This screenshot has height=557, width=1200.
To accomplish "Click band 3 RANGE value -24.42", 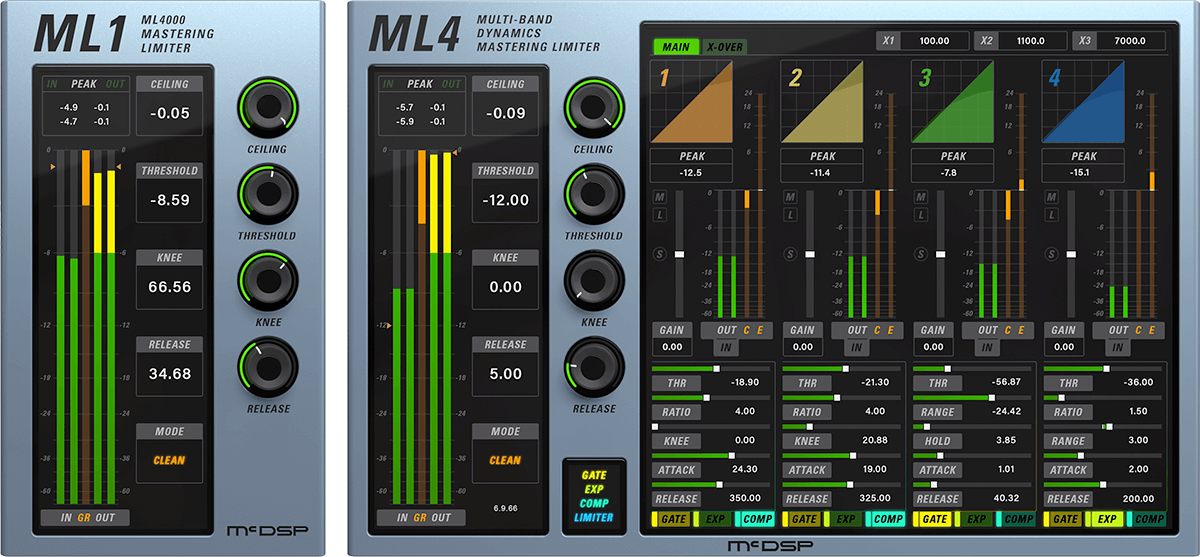I will point(1005,411).
